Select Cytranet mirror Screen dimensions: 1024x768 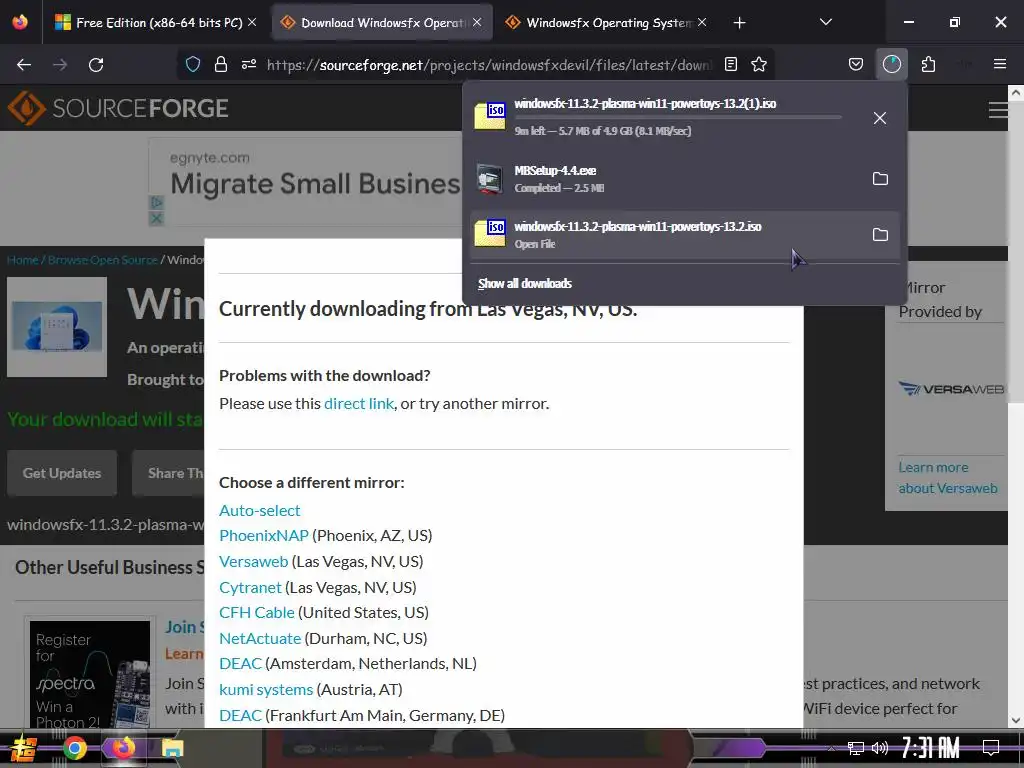[x=250, y=587]
